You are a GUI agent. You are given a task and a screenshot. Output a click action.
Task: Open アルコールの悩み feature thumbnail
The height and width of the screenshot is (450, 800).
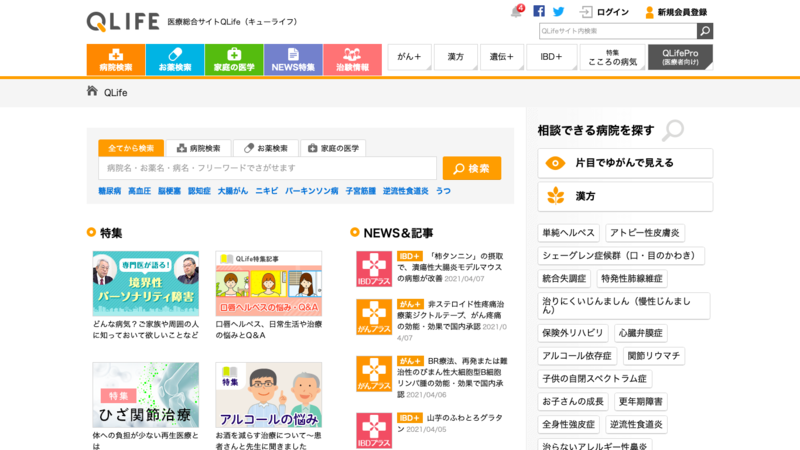(268, 395)
